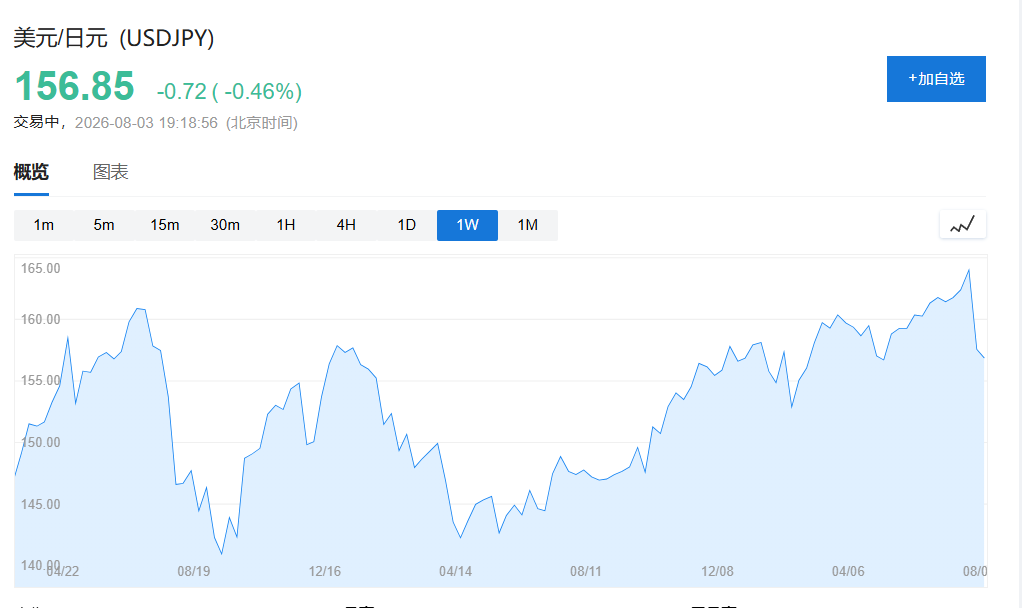Click the 12/16 date marker on axis

click(325, 572)
